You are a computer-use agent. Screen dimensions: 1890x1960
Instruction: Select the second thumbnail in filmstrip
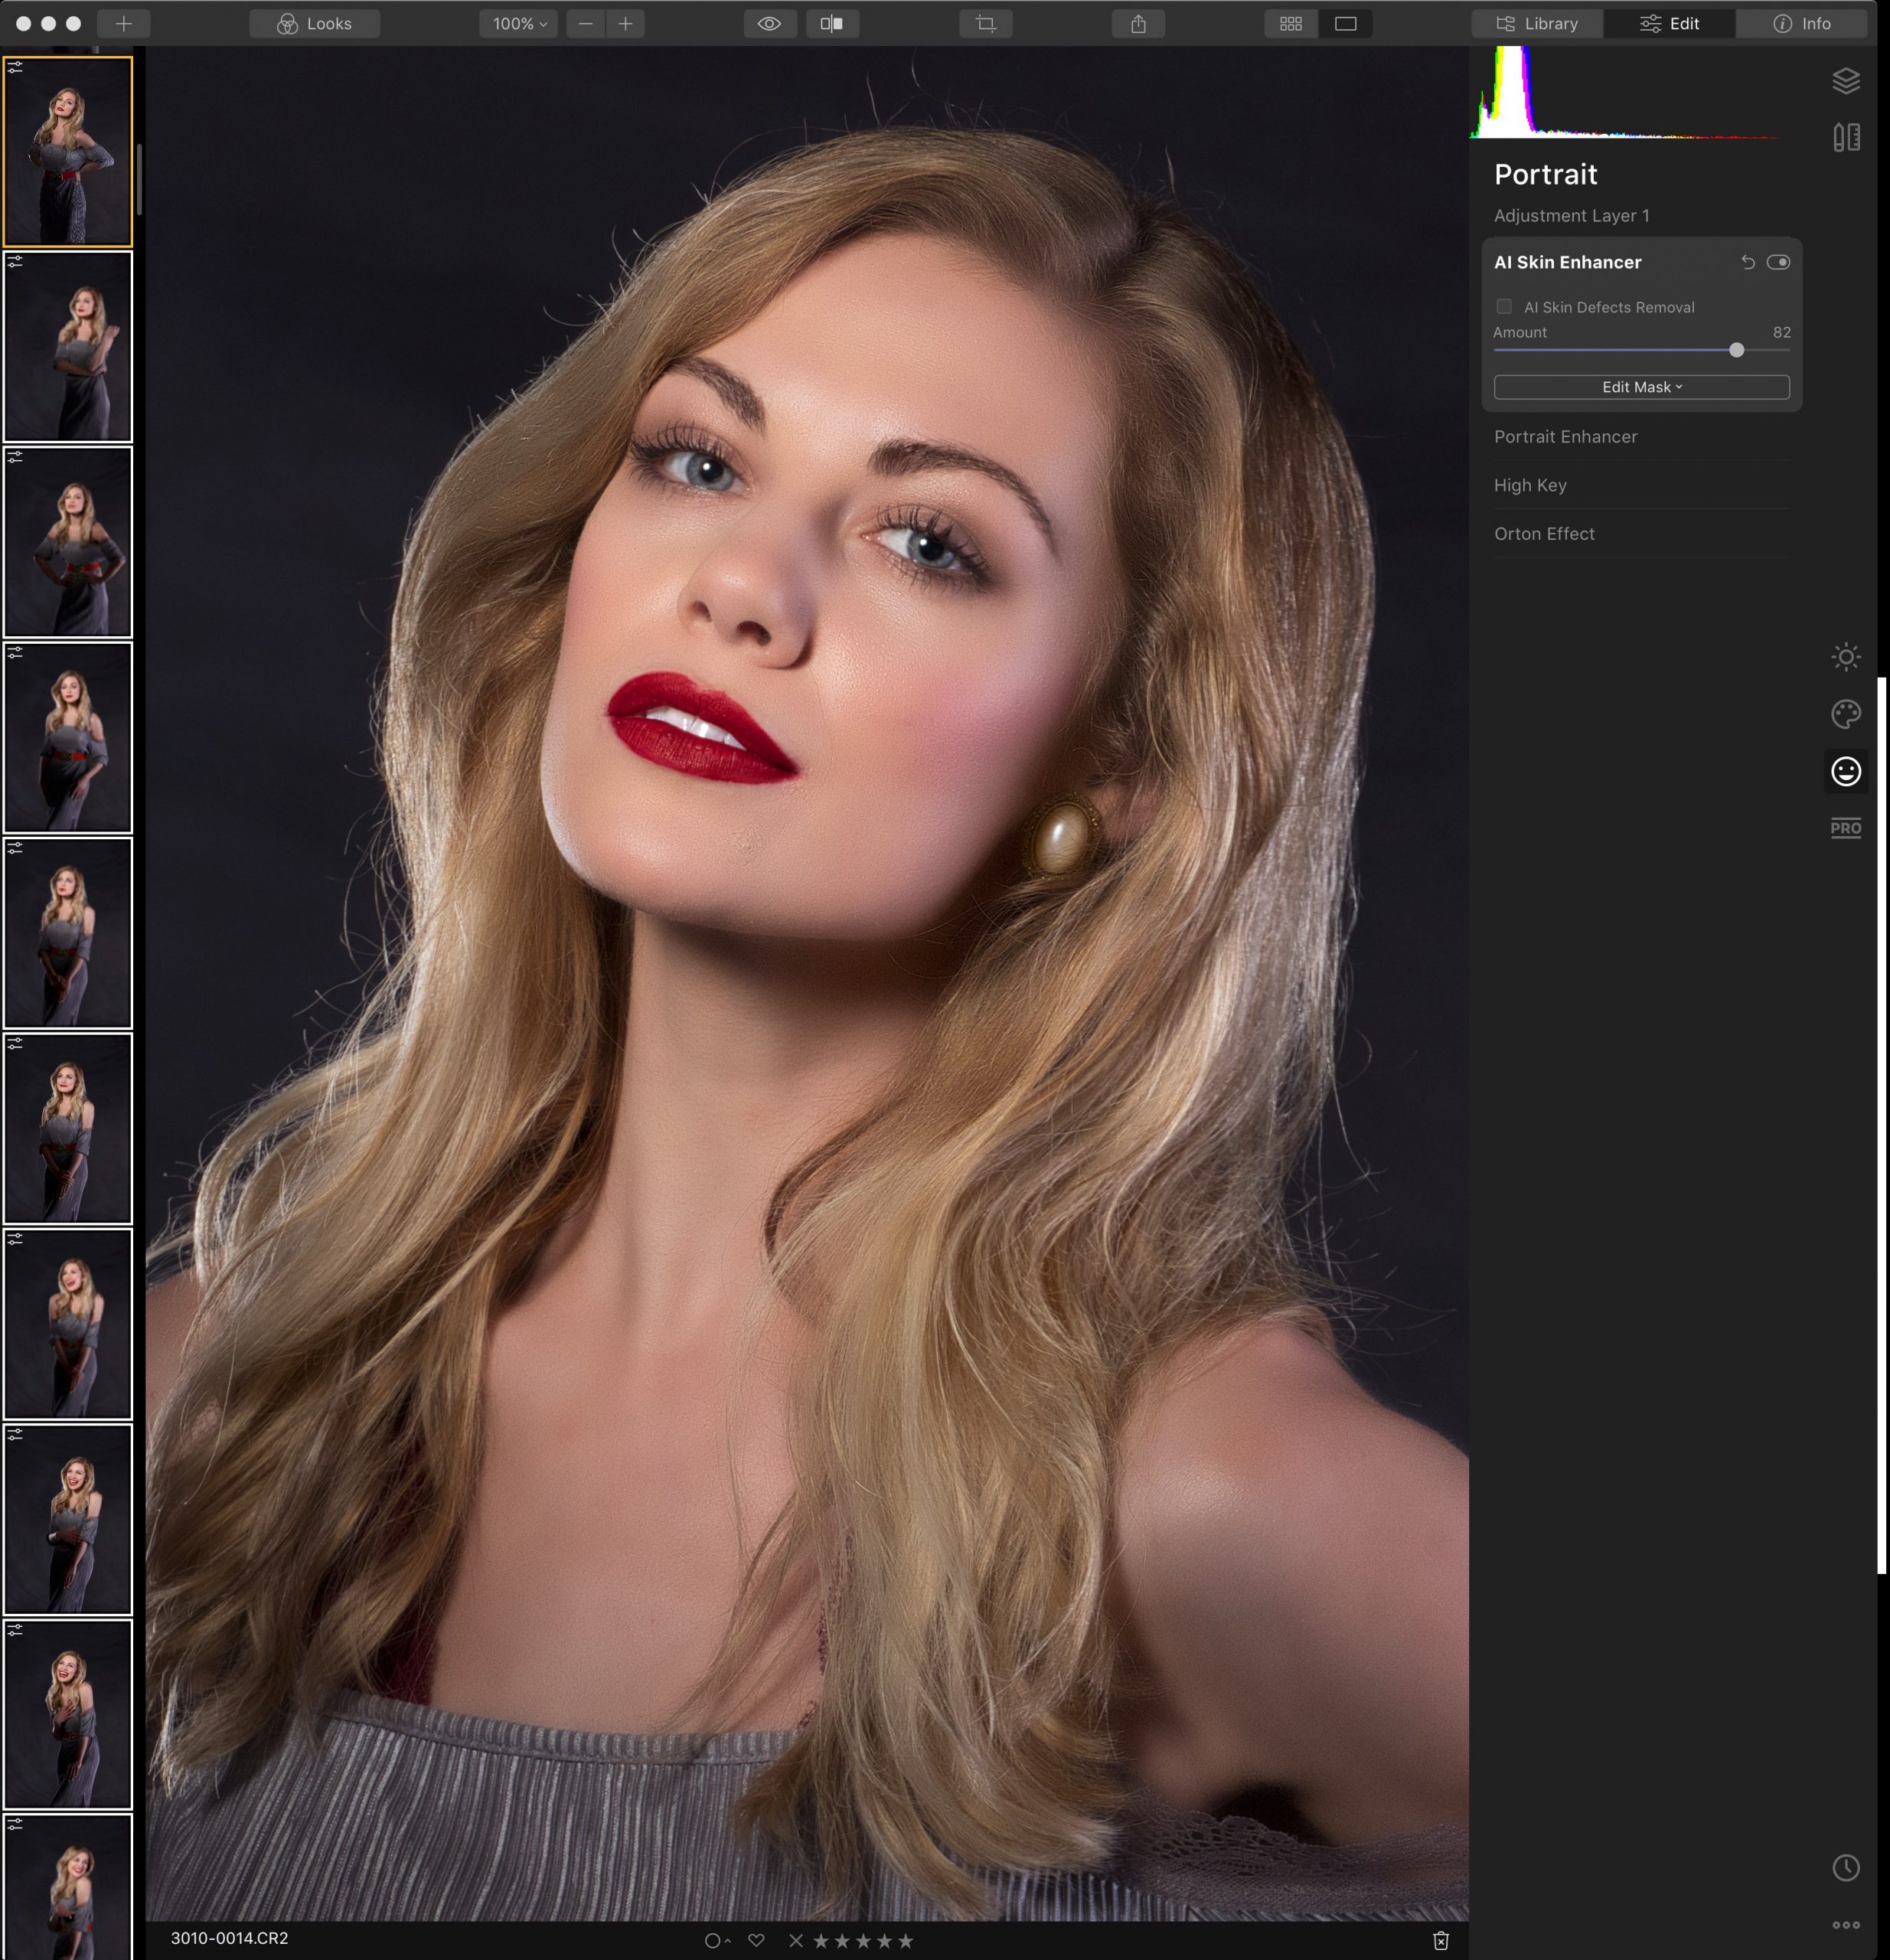click(68, 346)
